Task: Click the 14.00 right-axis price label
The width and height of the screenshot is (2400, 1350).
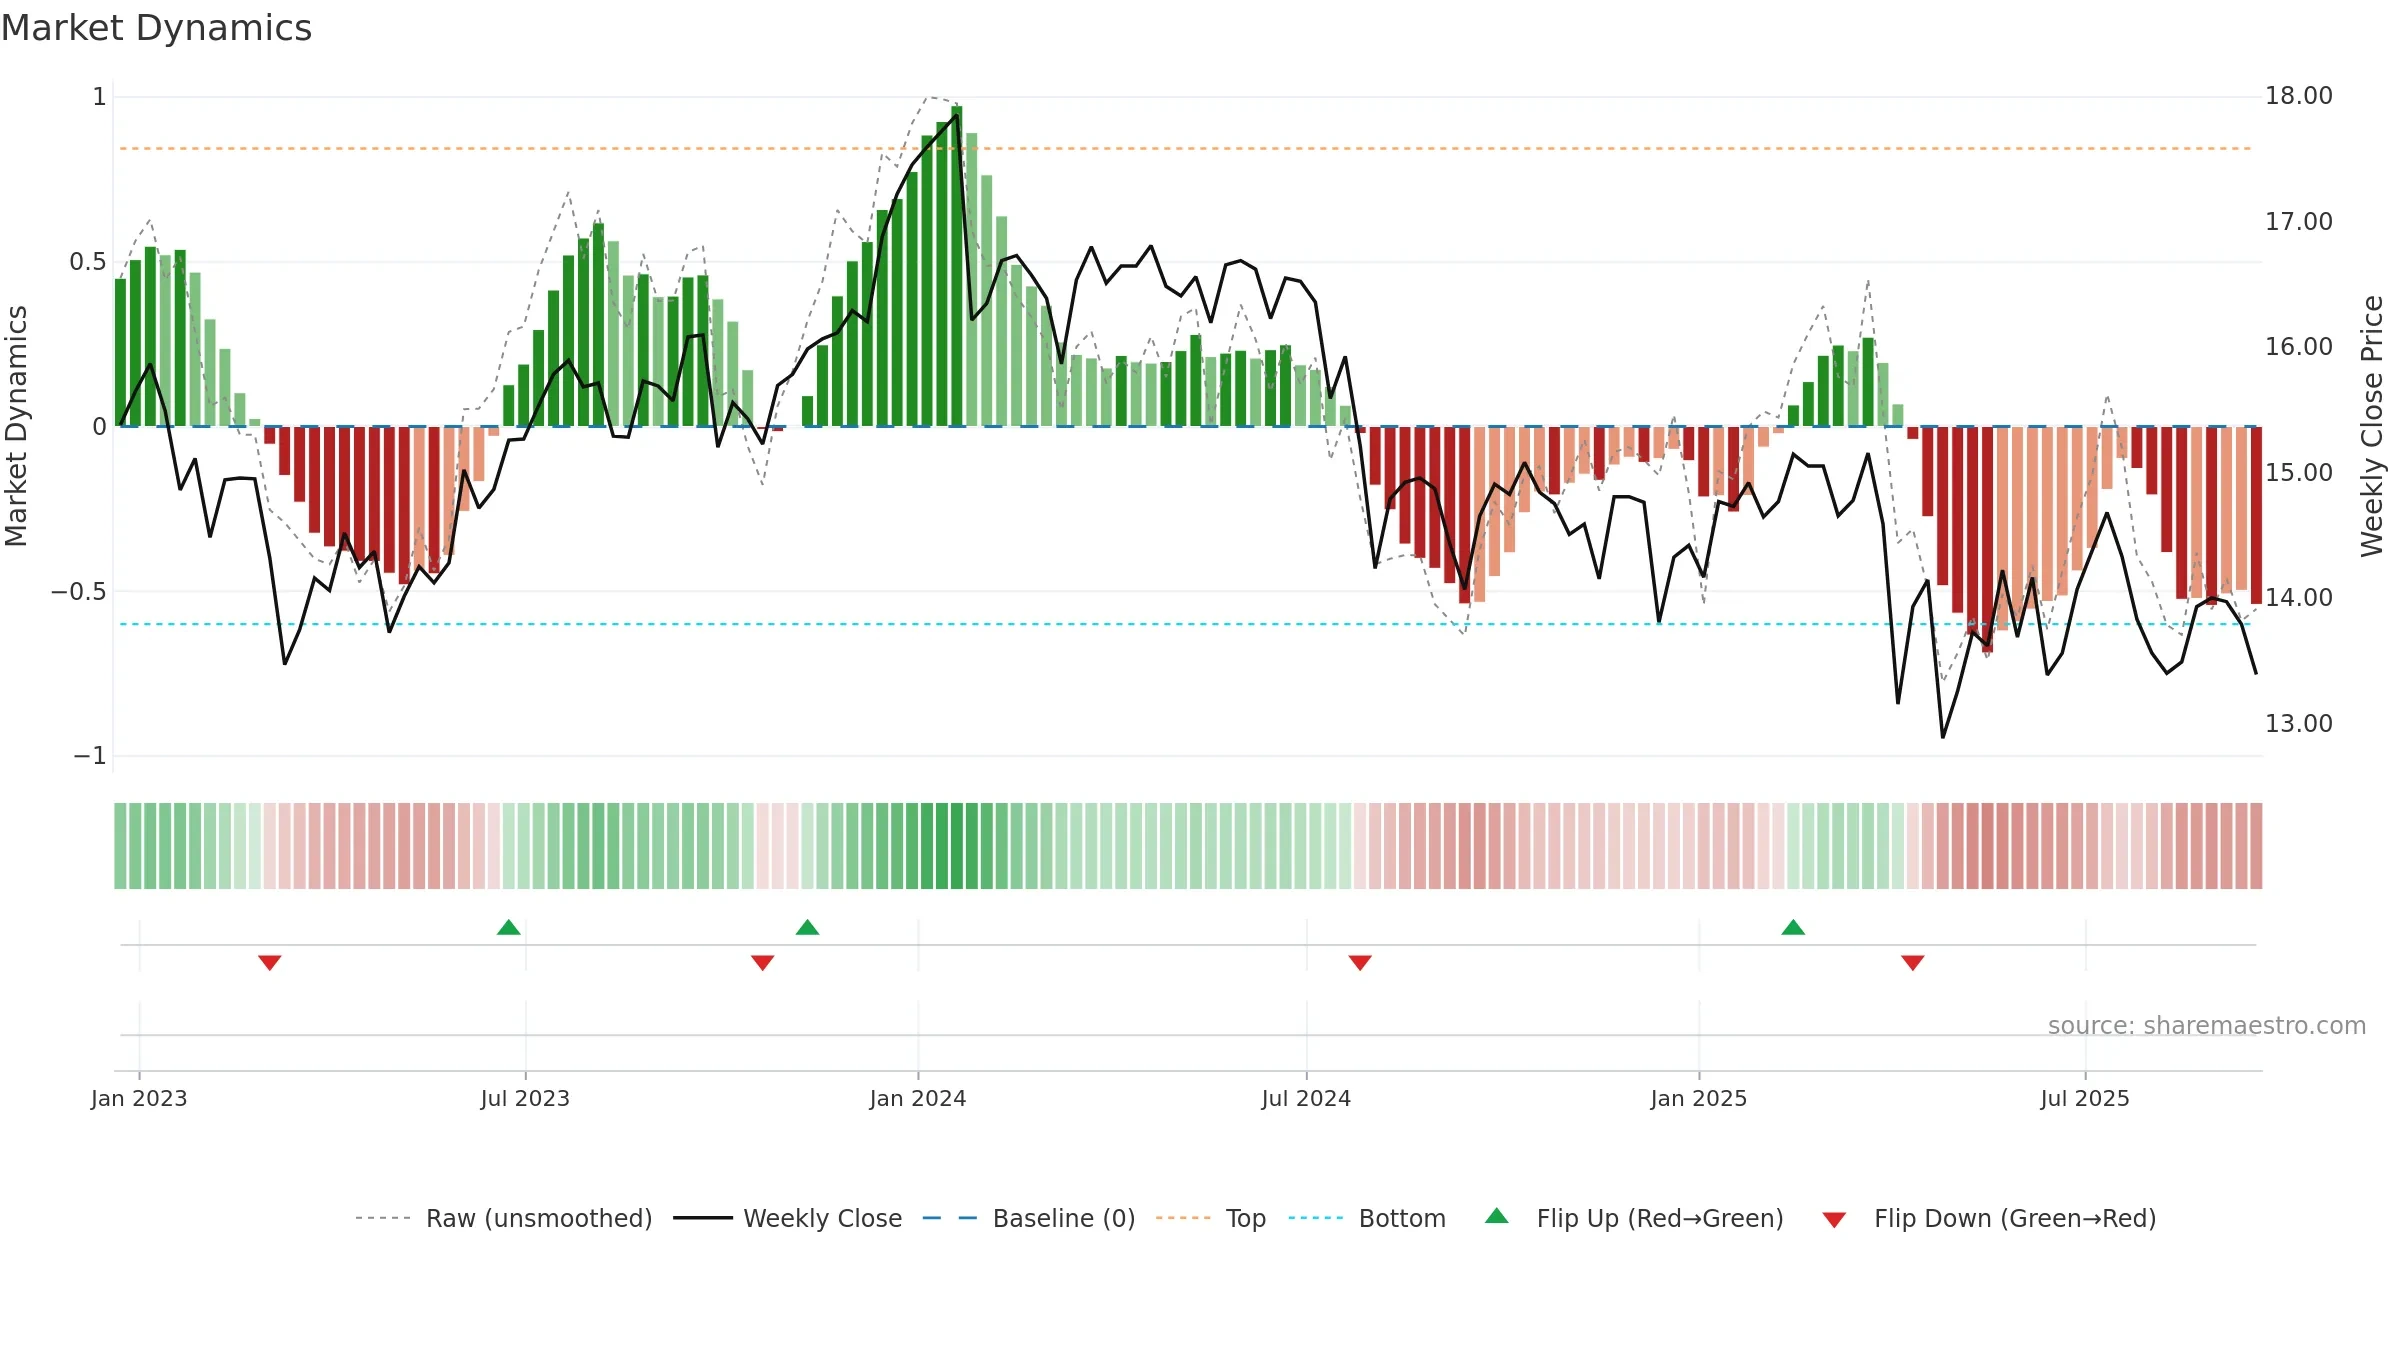Action: coord(2299,597)
